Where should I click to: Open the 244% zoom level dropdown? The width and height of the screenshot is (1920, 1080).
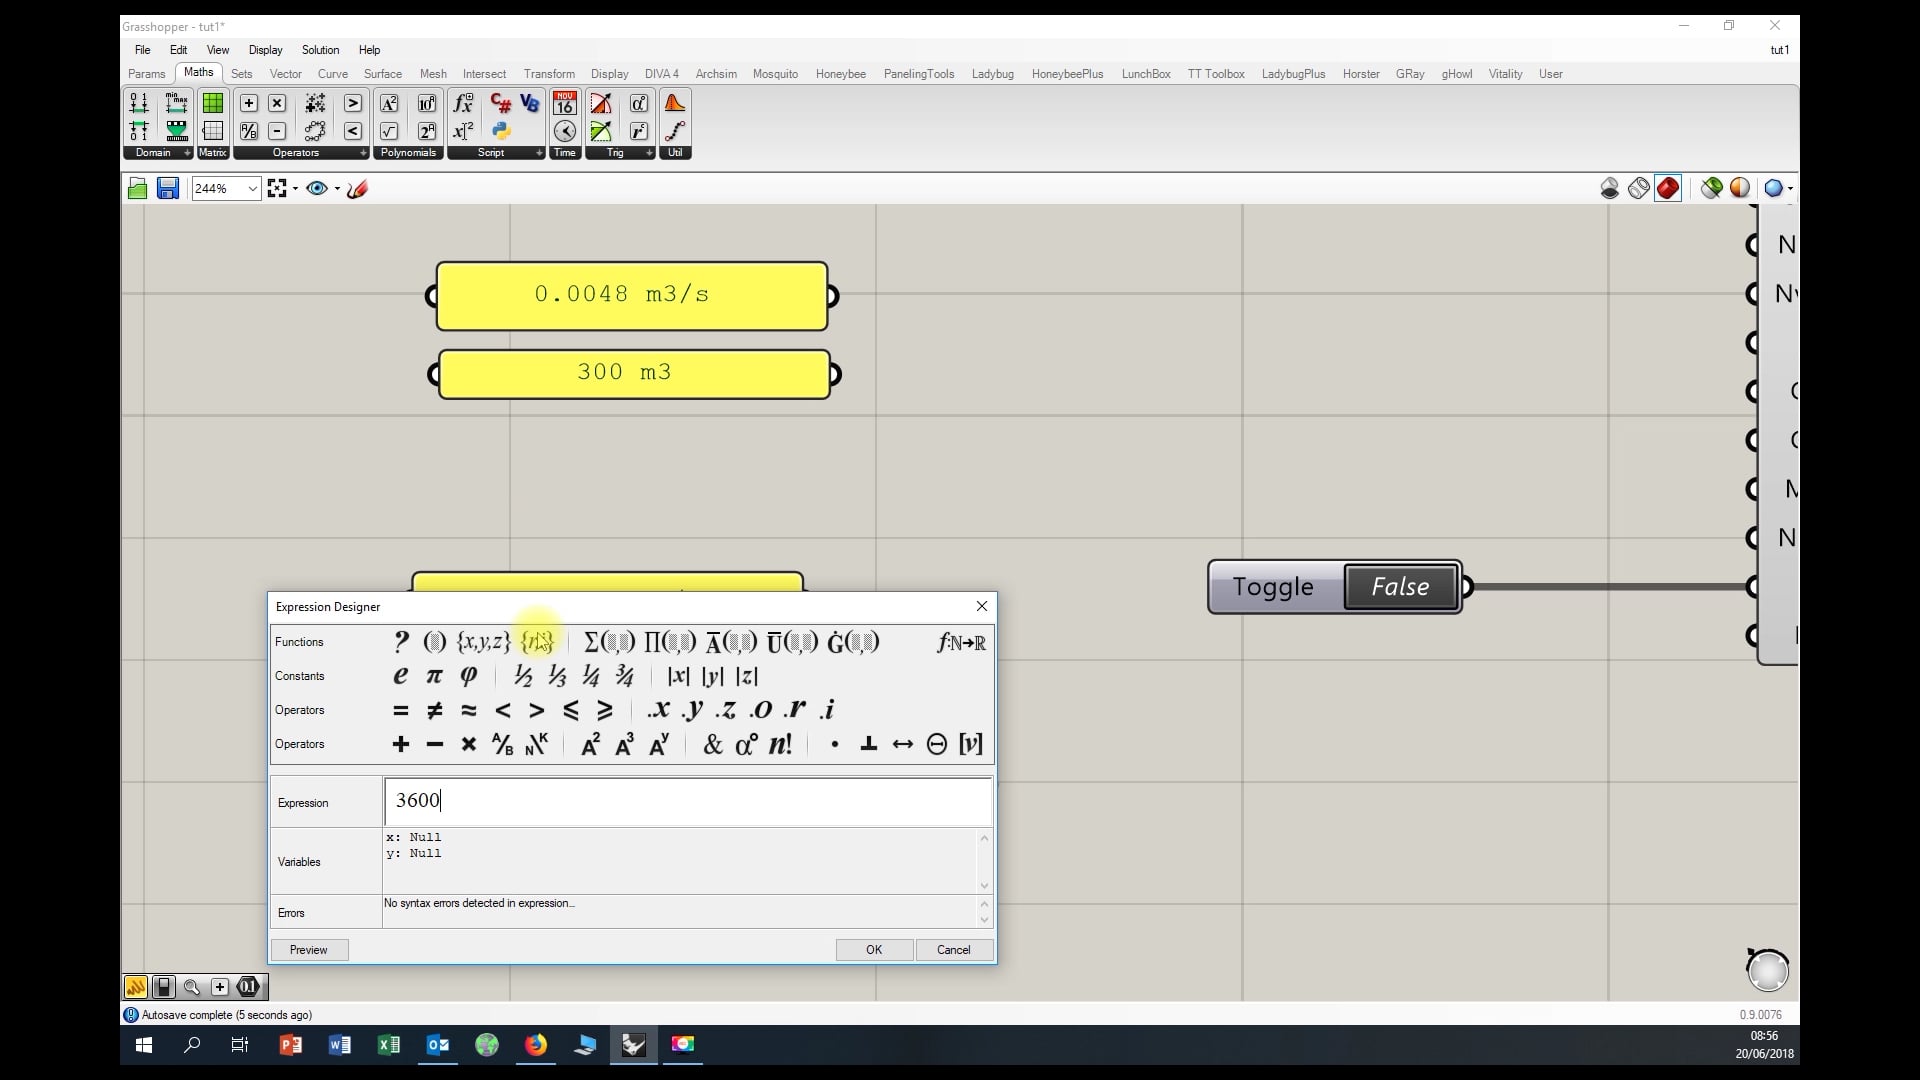pos(252,188)
